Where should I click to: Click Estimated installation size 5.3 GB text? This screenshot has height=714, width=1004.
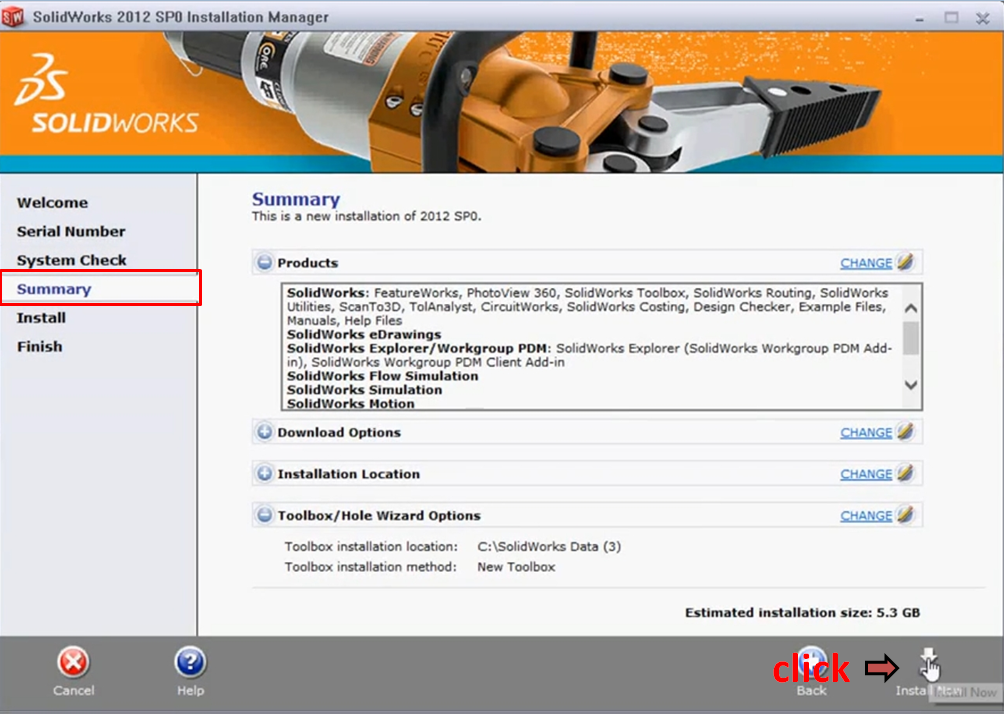pos(802,613)
